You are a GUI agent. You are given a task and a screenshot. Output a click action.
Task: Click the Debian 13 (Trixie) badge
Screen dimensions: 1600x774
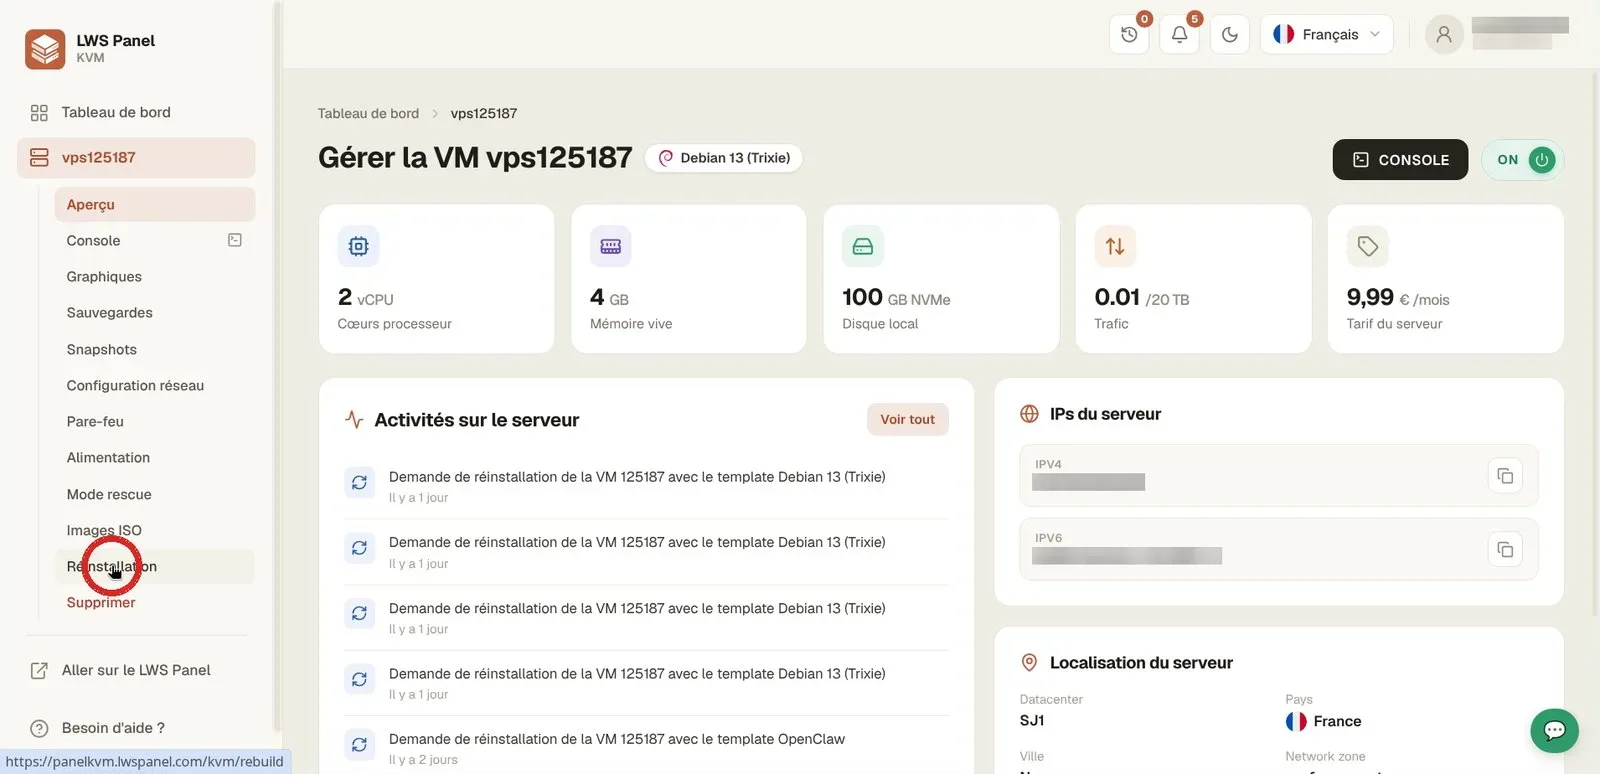point(724,158)
